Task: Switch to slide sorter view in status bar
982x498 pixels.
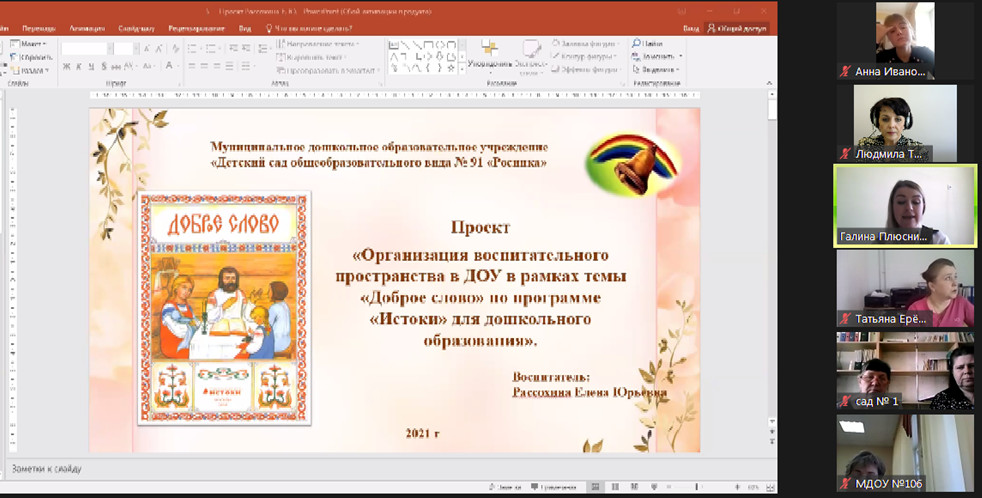Action: (x=613, y=487)
